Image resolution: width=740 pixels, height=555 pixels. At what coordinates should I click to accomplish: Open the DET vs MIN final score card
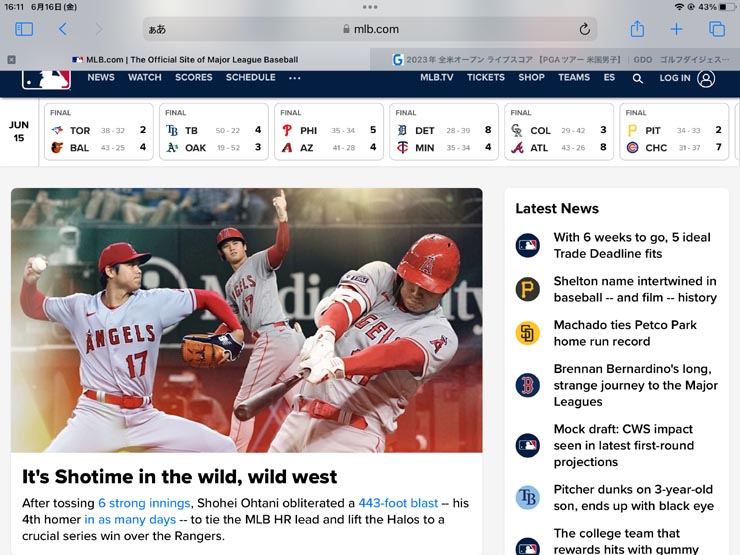click(x=444, y=132)
